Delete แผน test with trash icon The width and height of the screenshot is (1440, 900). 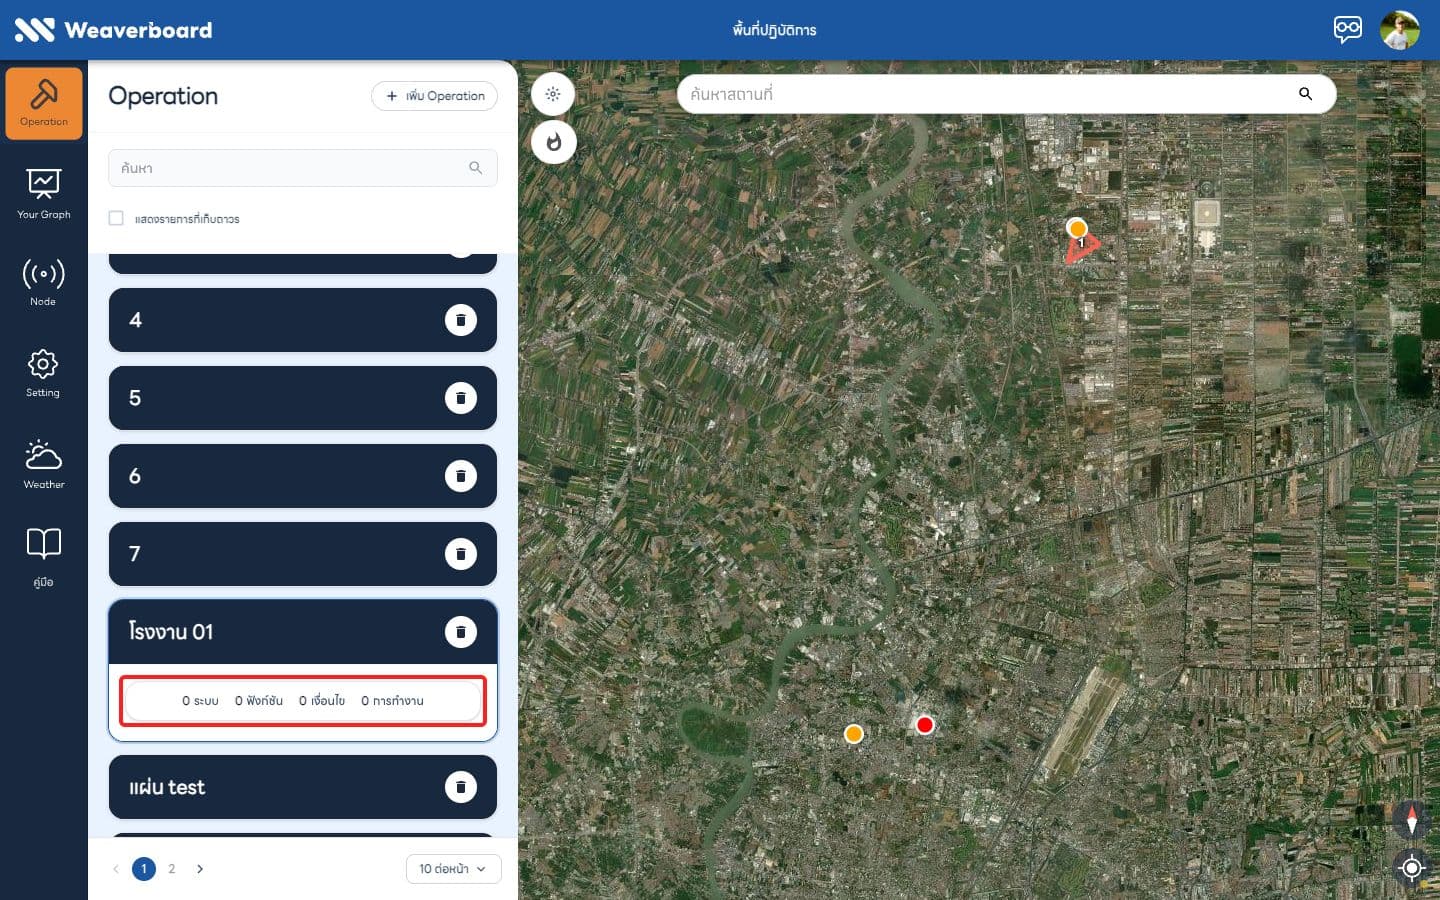pyautogui.click(x=460, y=787)
